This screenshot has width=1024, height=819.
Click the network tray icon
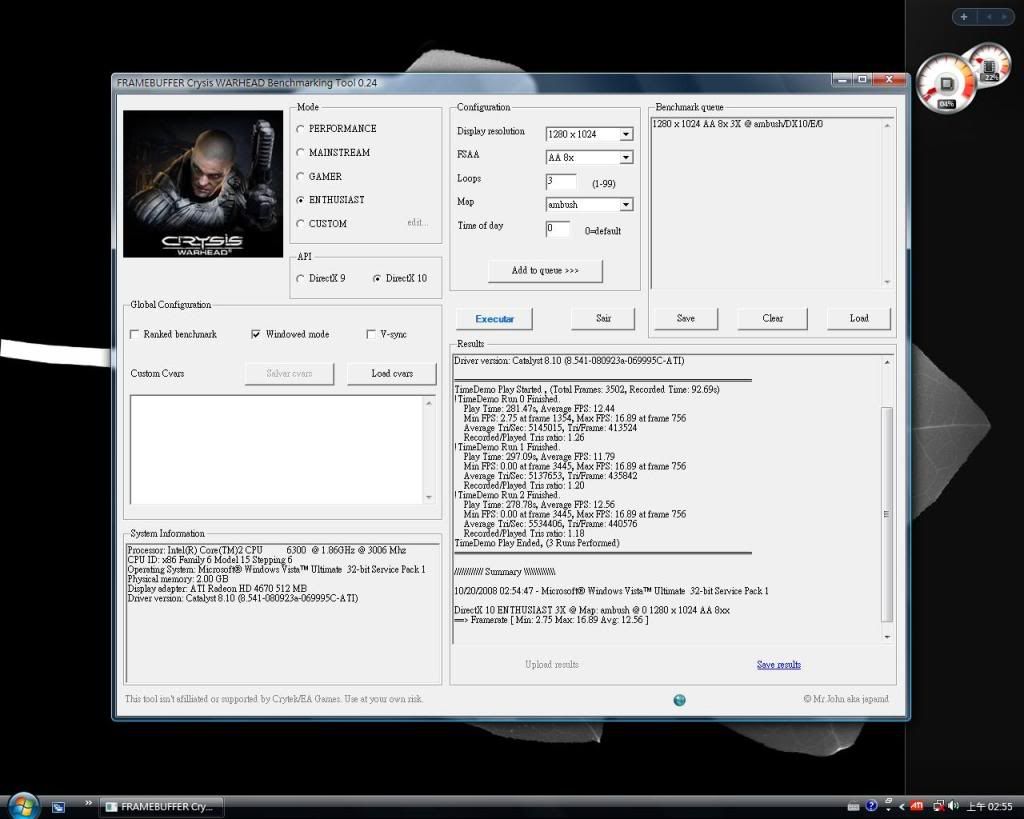pos(938,806)
